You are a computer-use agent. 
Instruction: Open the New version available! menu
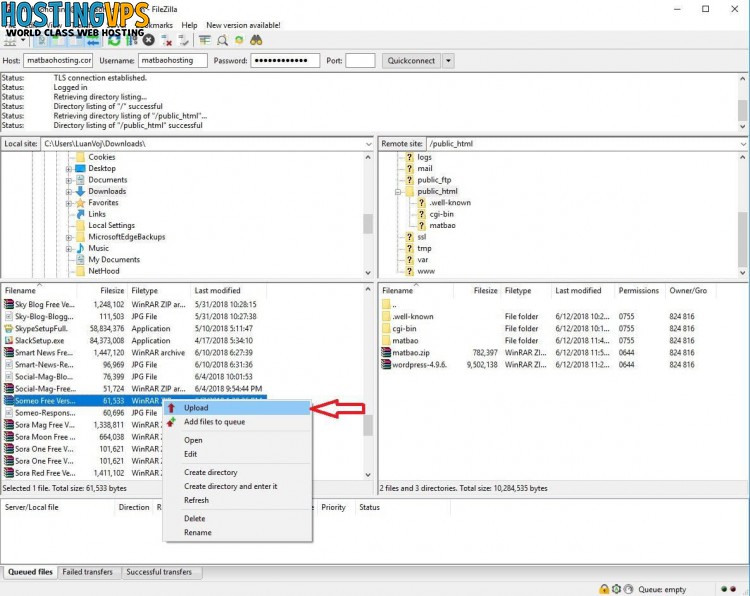[x=243, y=25]
